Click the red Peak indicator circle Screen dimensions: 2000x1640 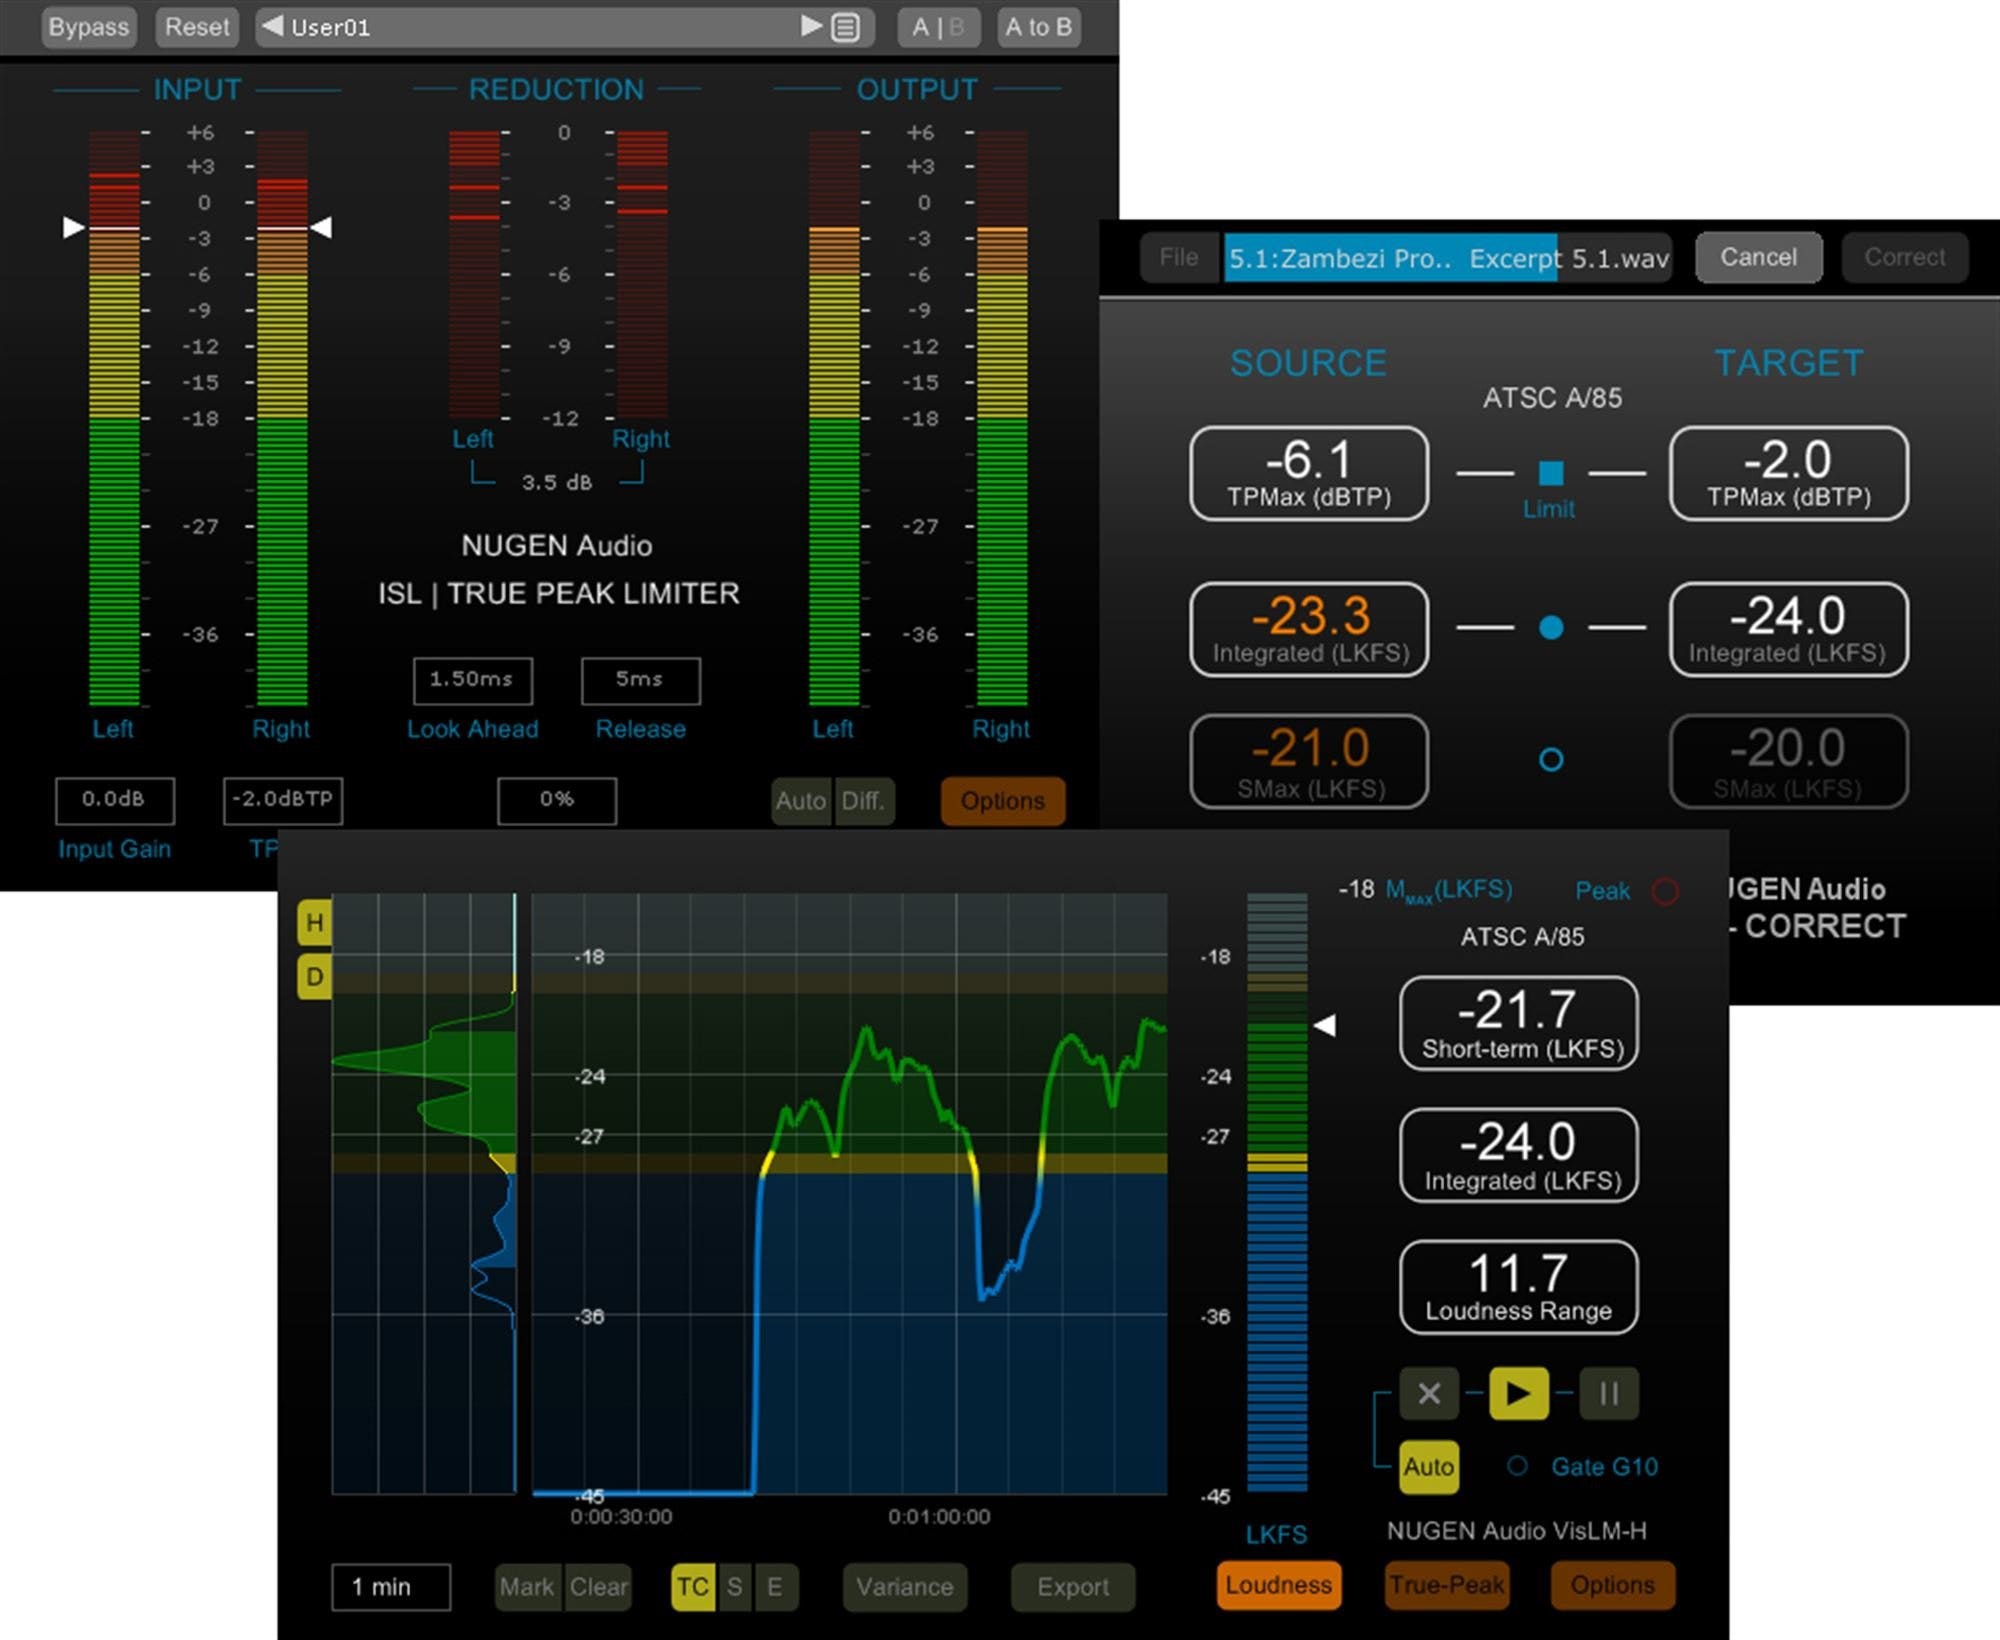tap(1665, 891)
